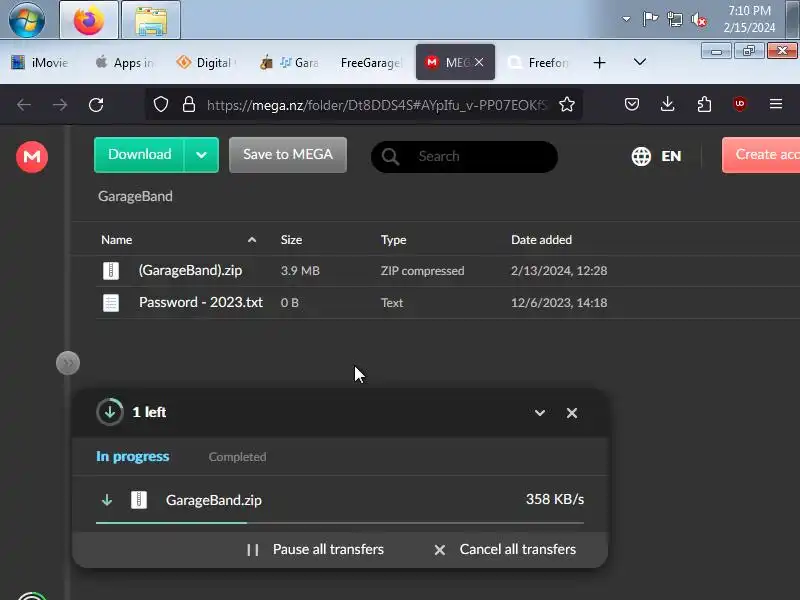800x600 pixels.
Task: Switch to the Apps in tab
Action: pos(124,62)
